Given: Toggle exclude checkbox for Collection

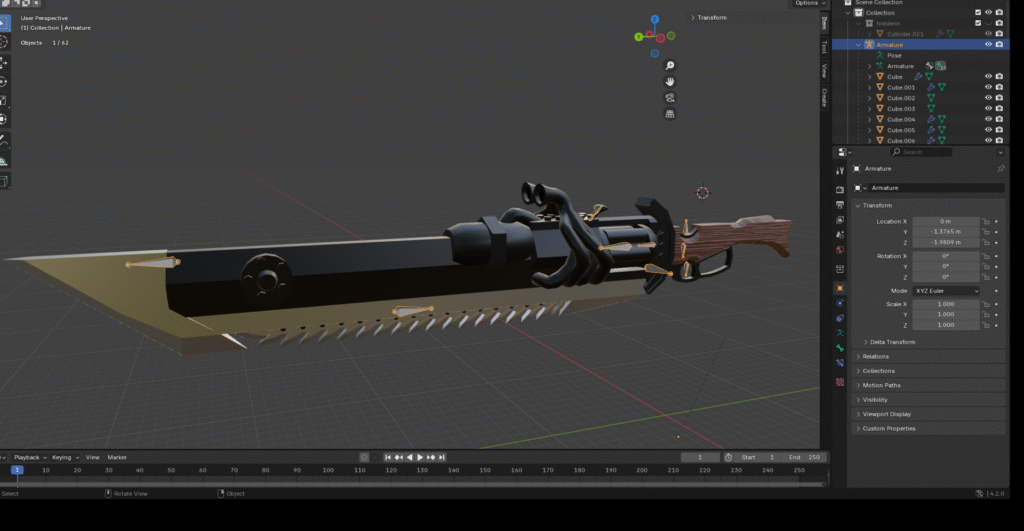Looking at the screenshot, I should [x=978, y=12].
